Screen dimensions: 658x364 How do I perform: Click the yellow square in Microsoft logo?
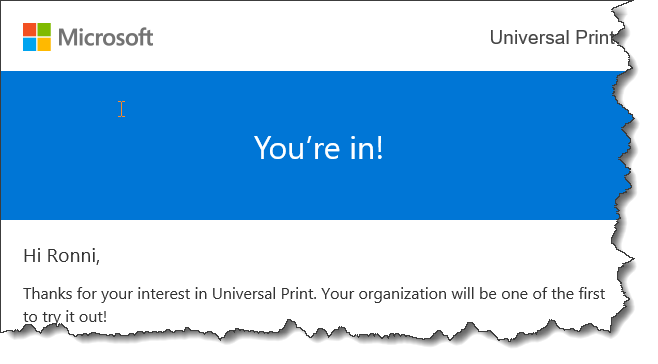44,44
